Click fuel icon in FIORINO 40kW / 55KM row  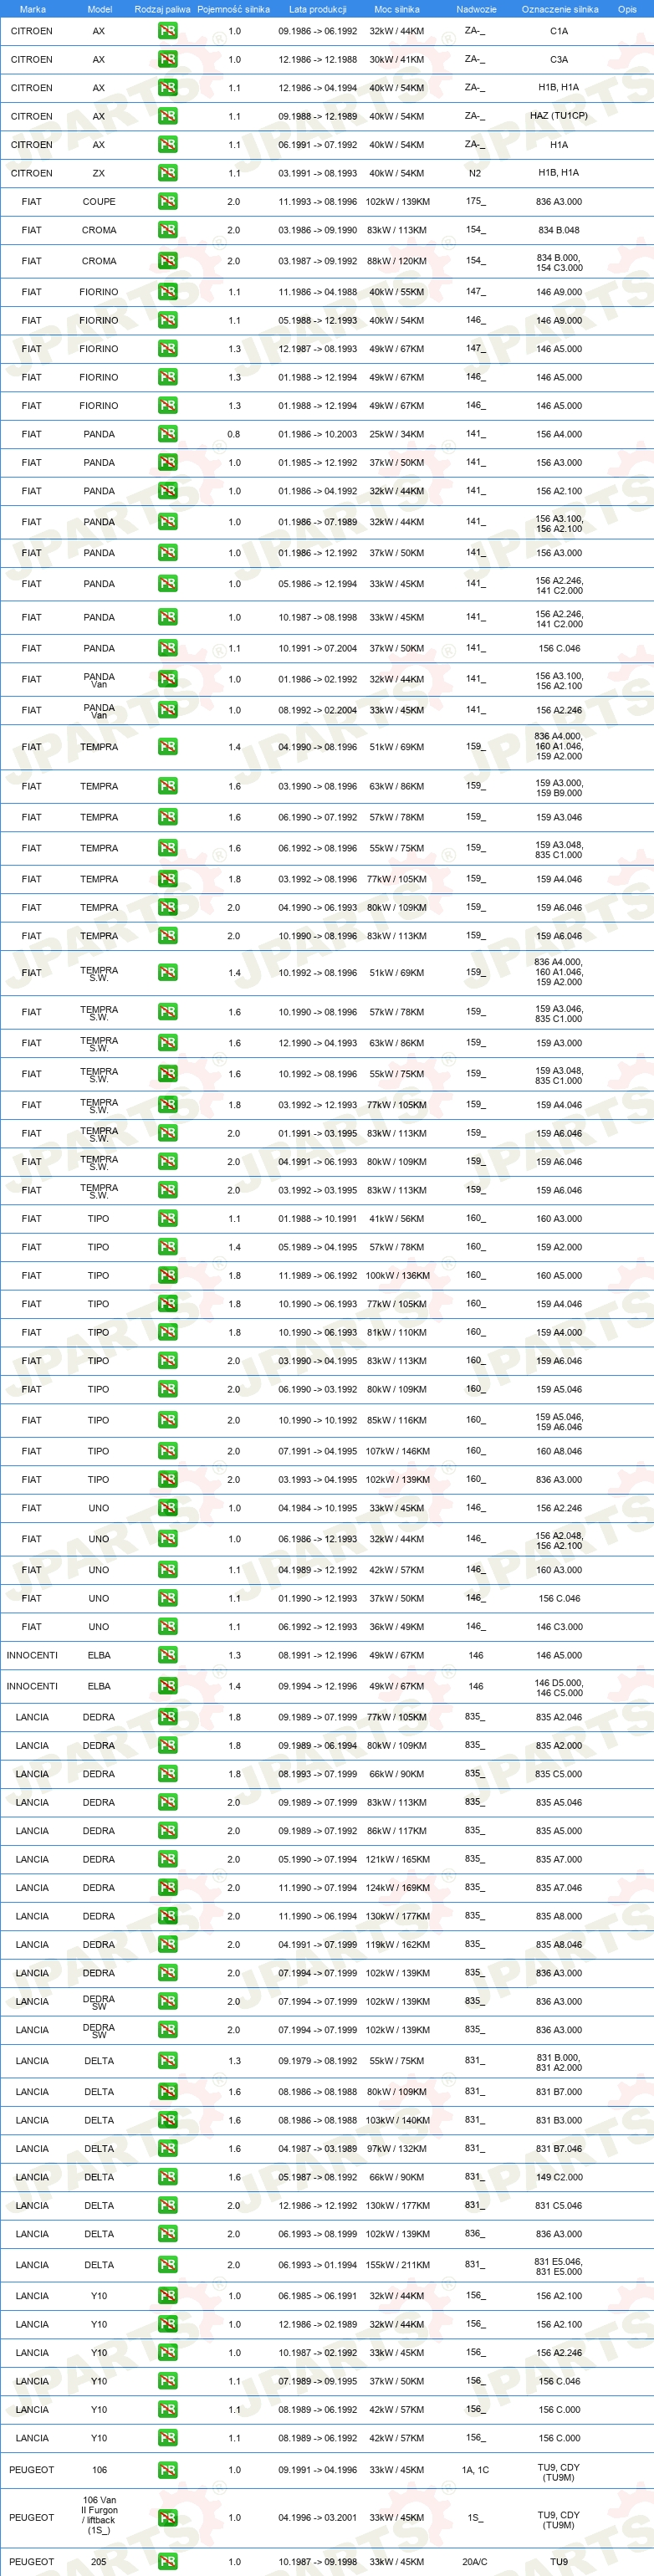[167, 292]
